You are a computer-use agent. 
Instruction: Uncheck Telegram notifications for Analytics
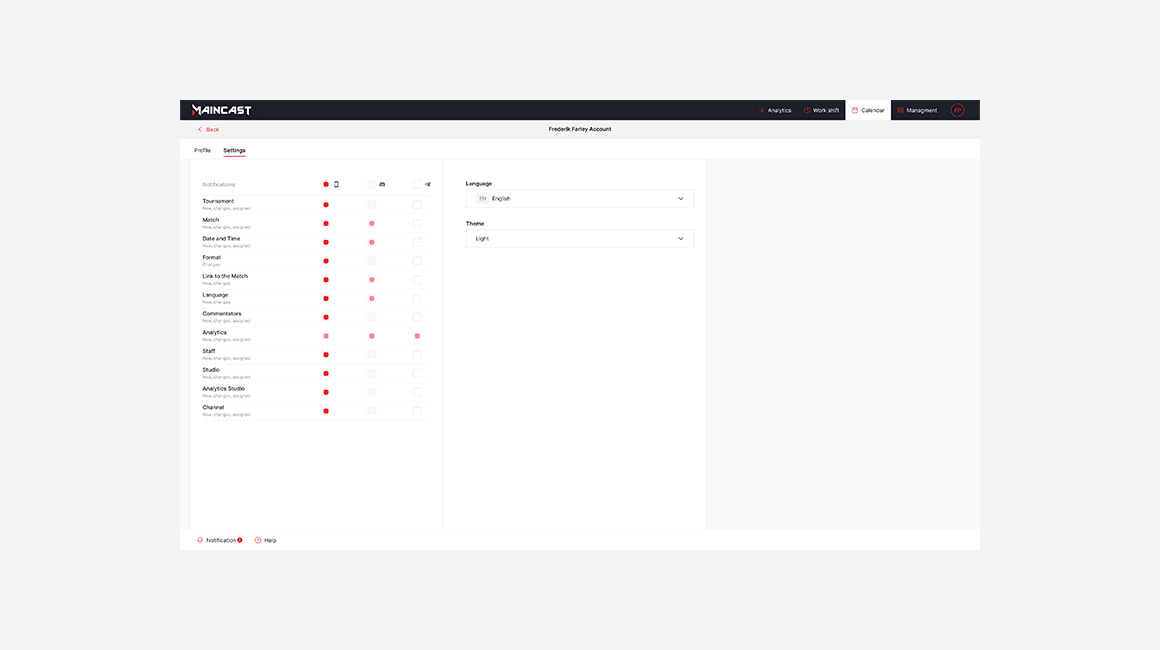417,336
